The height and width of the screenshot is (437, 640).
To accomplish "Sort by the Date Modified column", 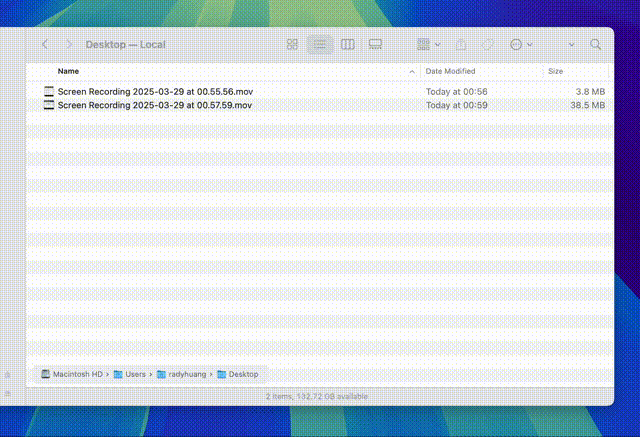I will point(450,71).
